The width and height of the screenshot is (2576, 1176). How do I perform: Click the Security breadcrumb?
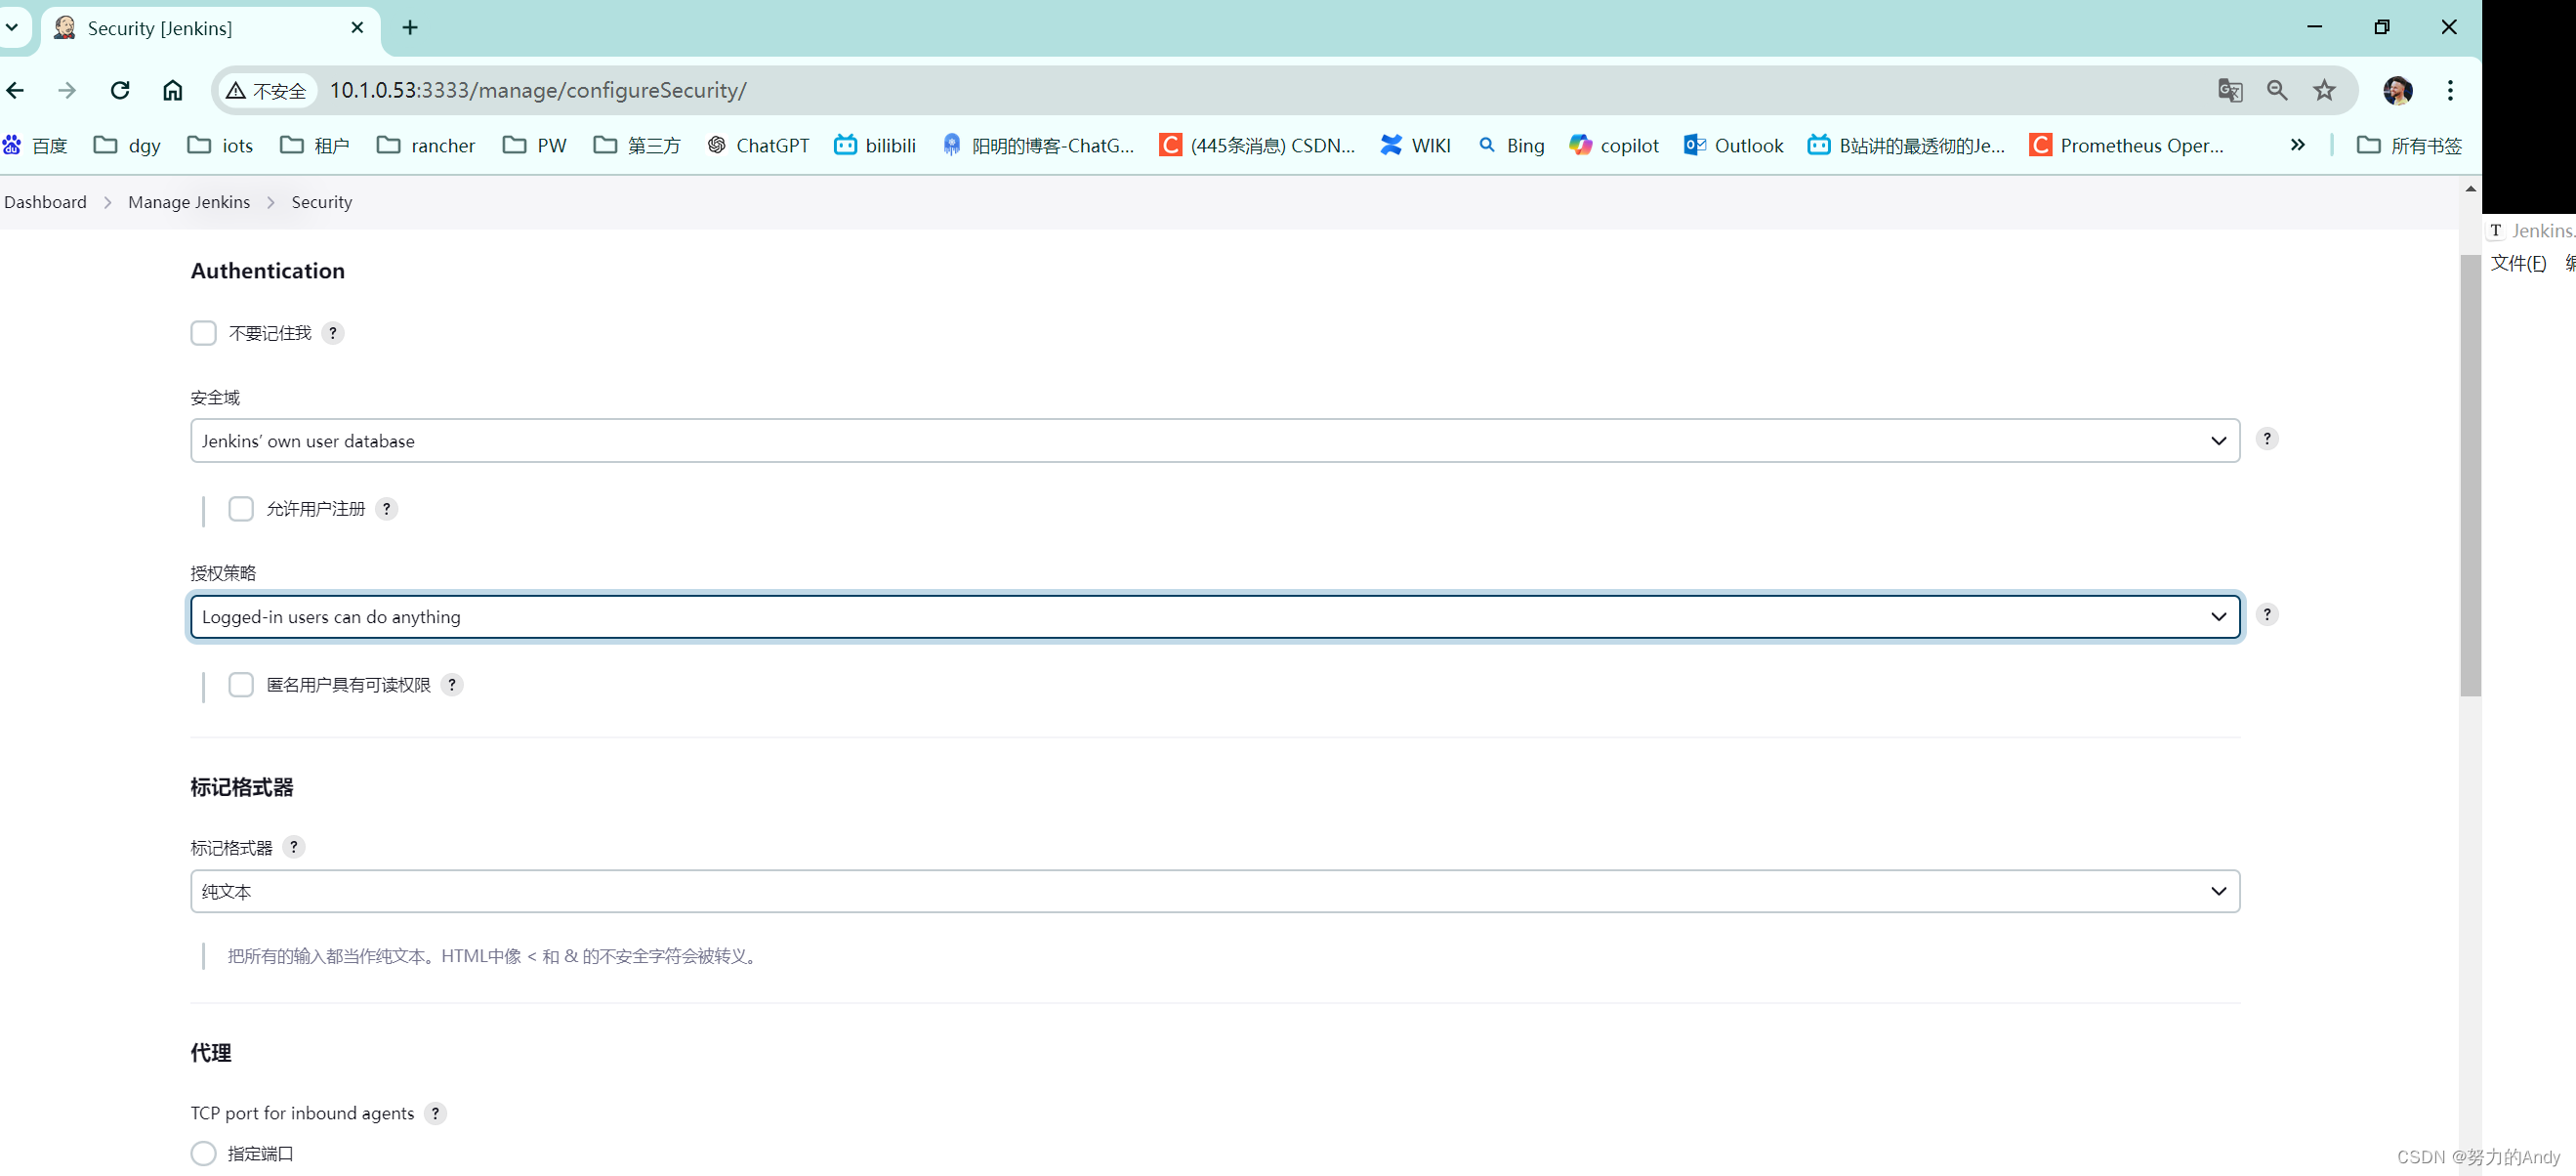point(322,202)
